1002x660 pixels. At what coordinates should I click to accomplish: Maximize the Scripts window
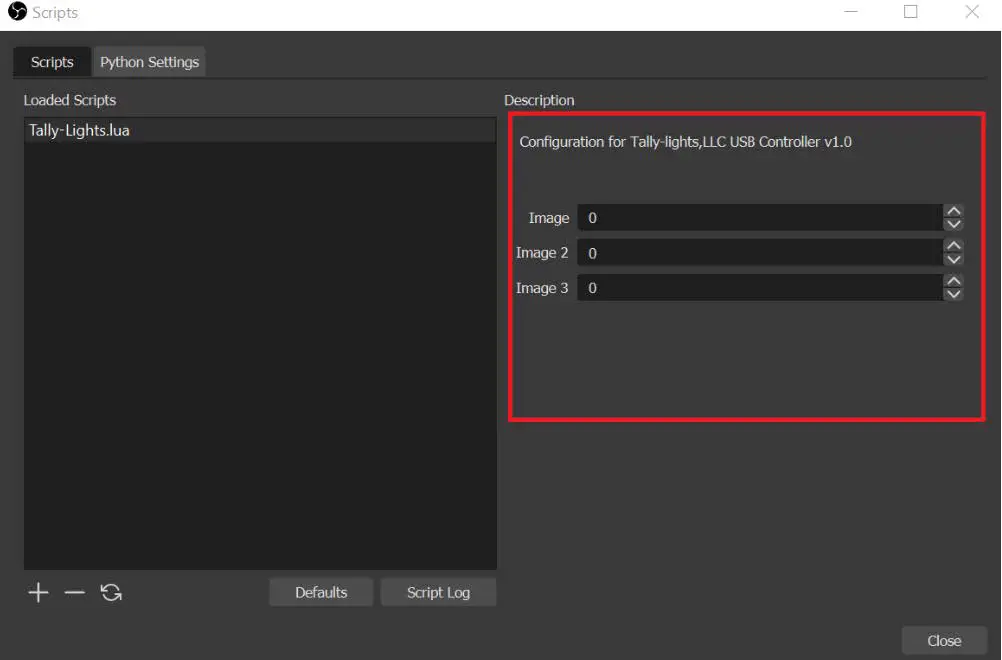pos(911,12)
